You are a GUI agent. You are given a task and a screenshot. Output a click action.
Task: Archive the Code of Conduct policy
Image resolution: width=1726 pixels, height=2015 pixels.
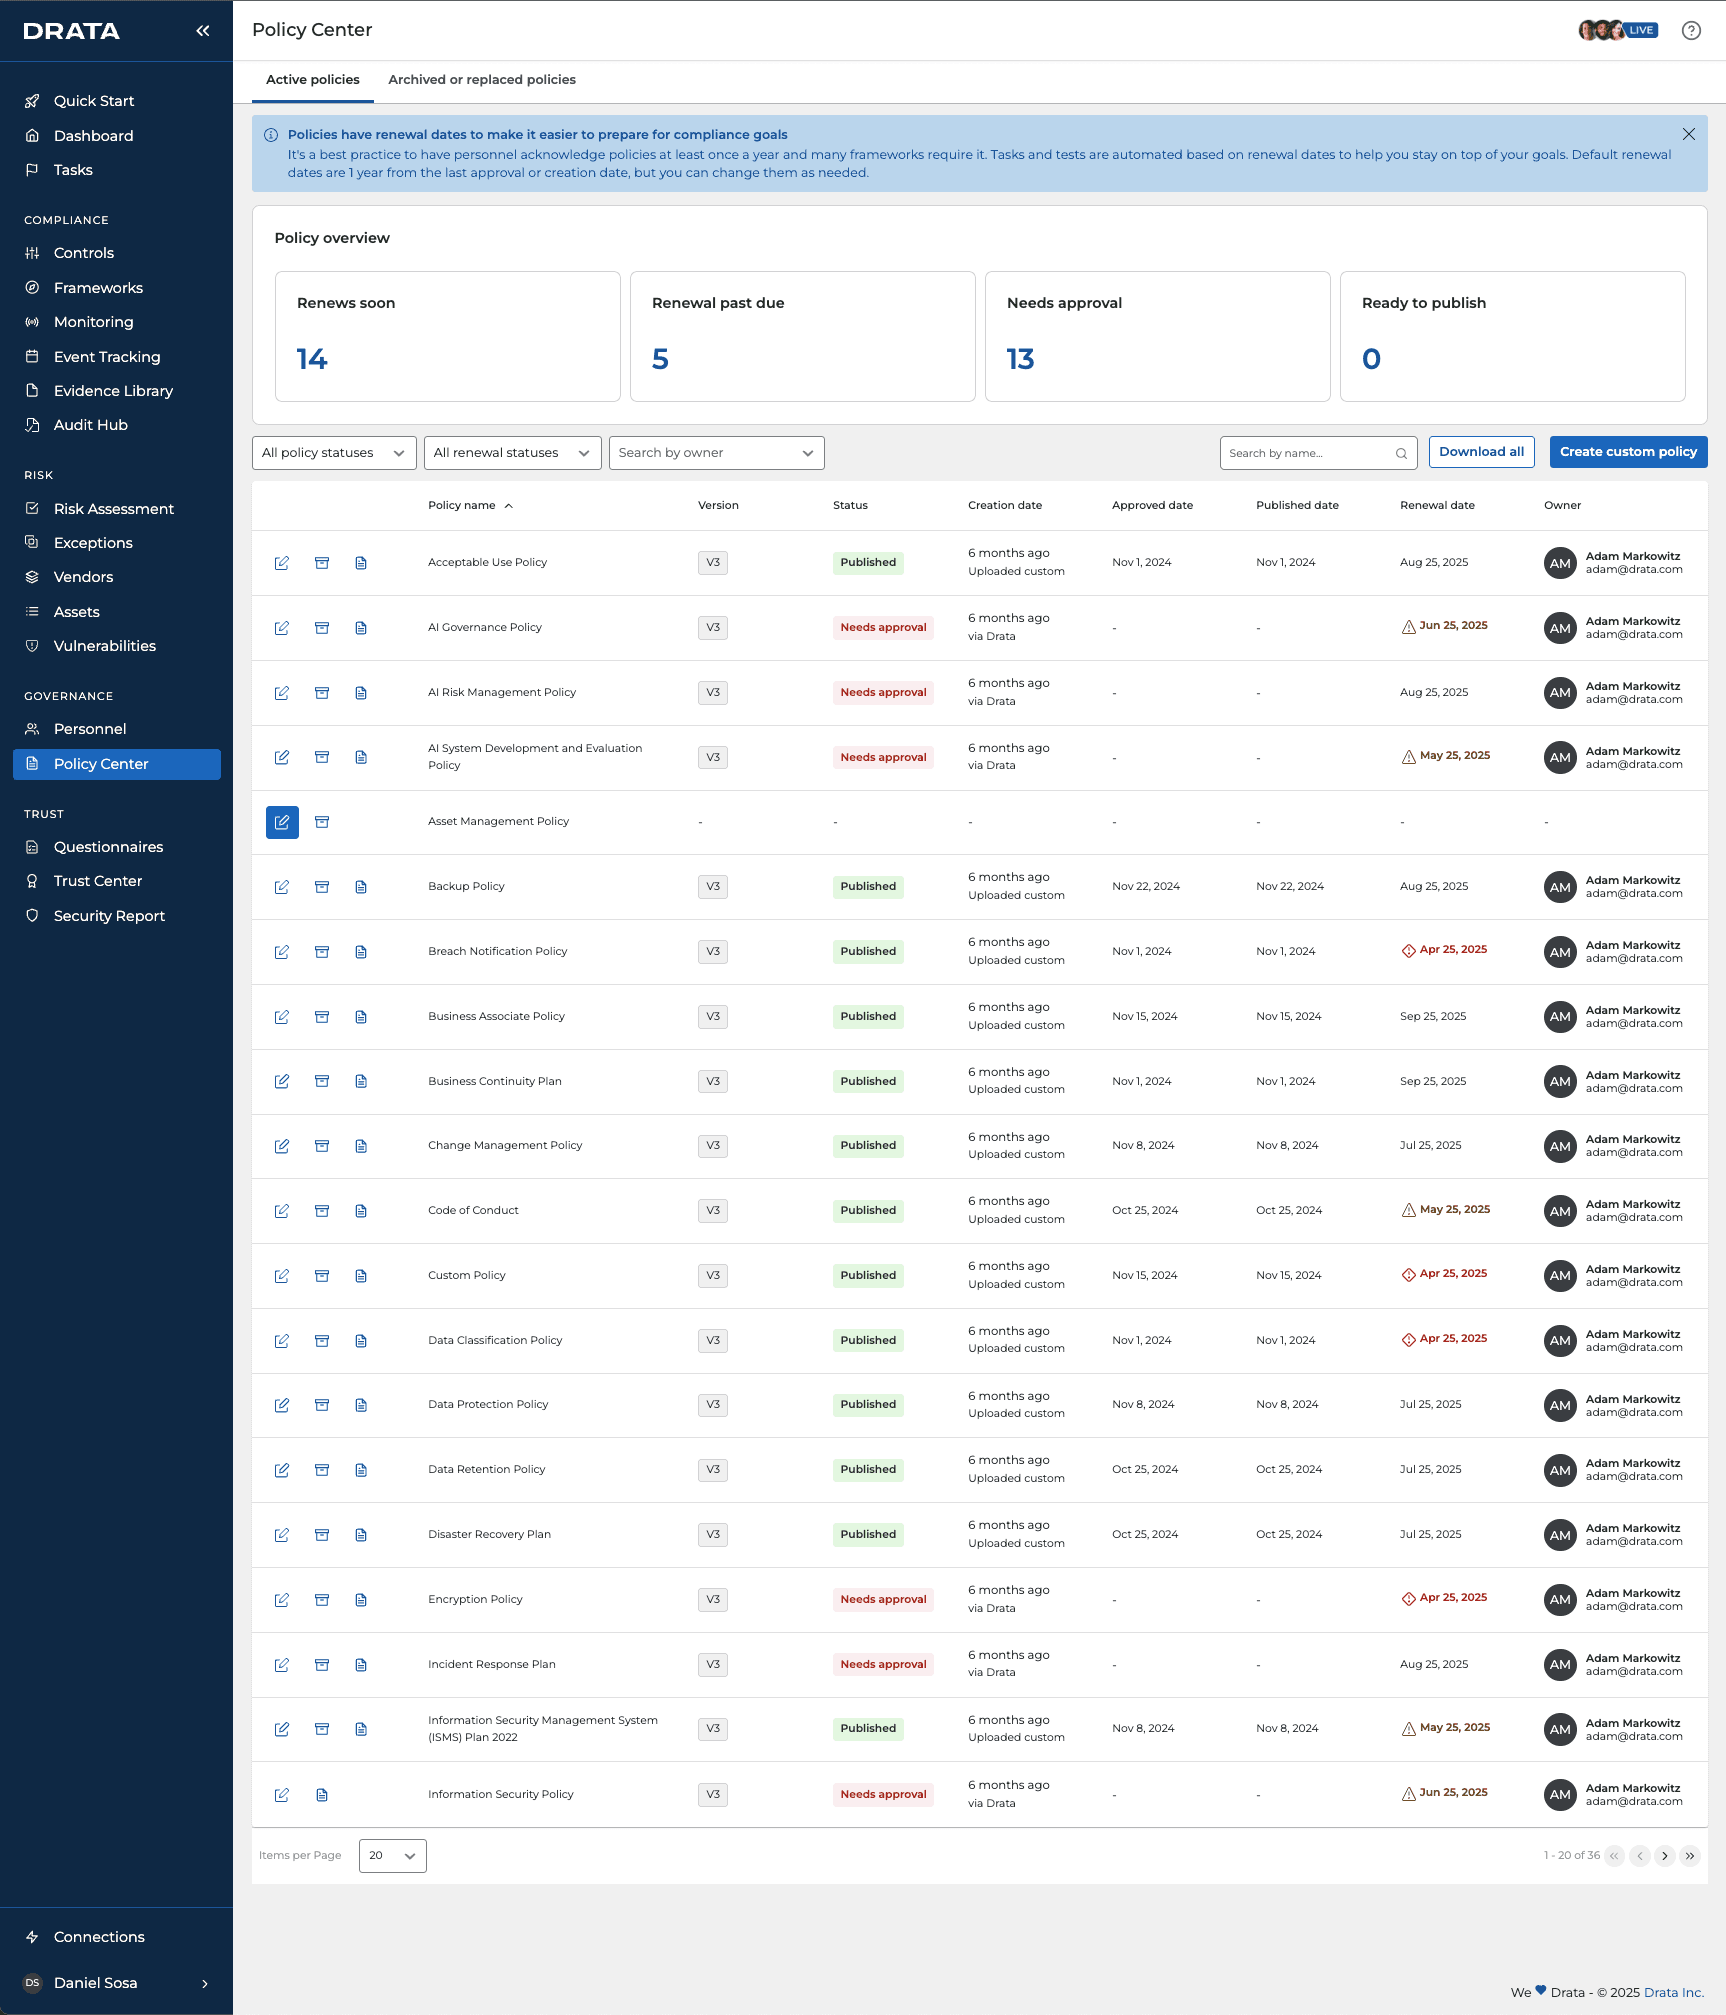click(322, 1211)
